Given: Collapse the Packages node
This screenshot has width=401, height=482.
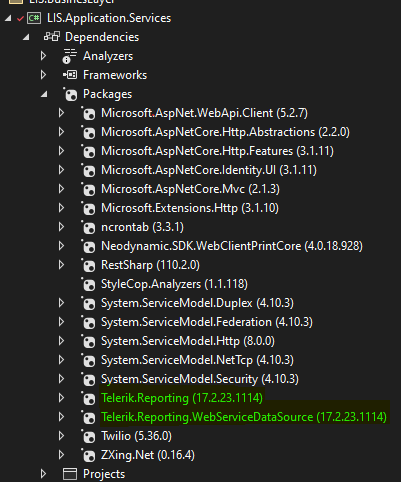Looking at the screenshot, I should [x=44, y=95].
